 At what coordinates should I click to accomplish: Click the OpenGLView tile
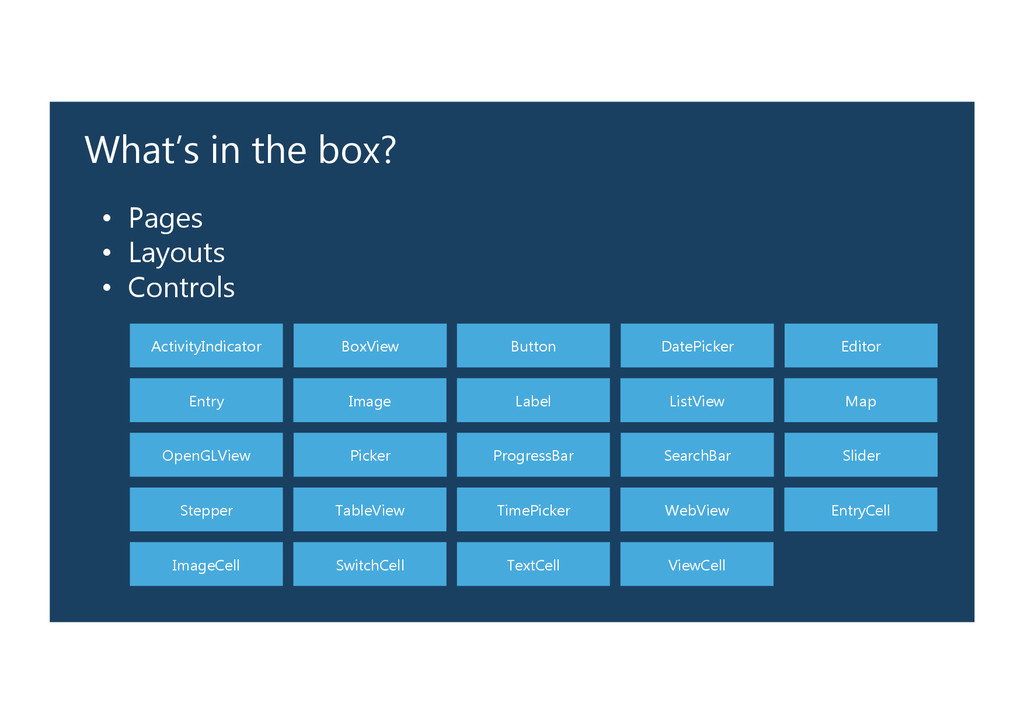click(x=206, y=454)
